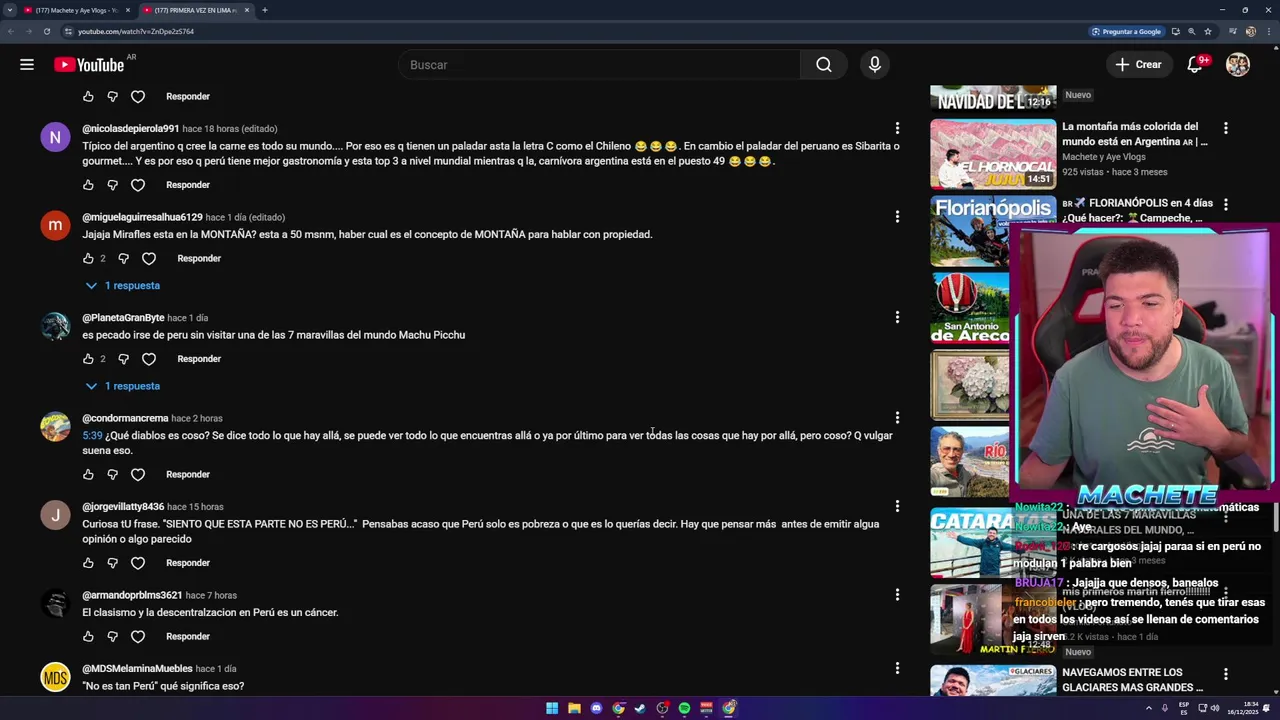Show hidden system tray icons chevron
The width and height of the screenshot is (1280, 720).
tap(1150, 708)
